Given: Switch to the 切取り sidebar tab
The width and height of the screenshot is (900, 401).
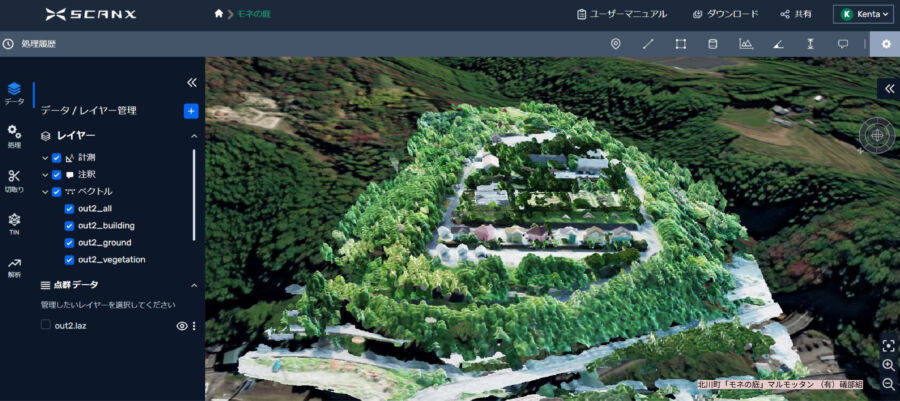Looking at the screenshot, I should click(x=14, y=180).
